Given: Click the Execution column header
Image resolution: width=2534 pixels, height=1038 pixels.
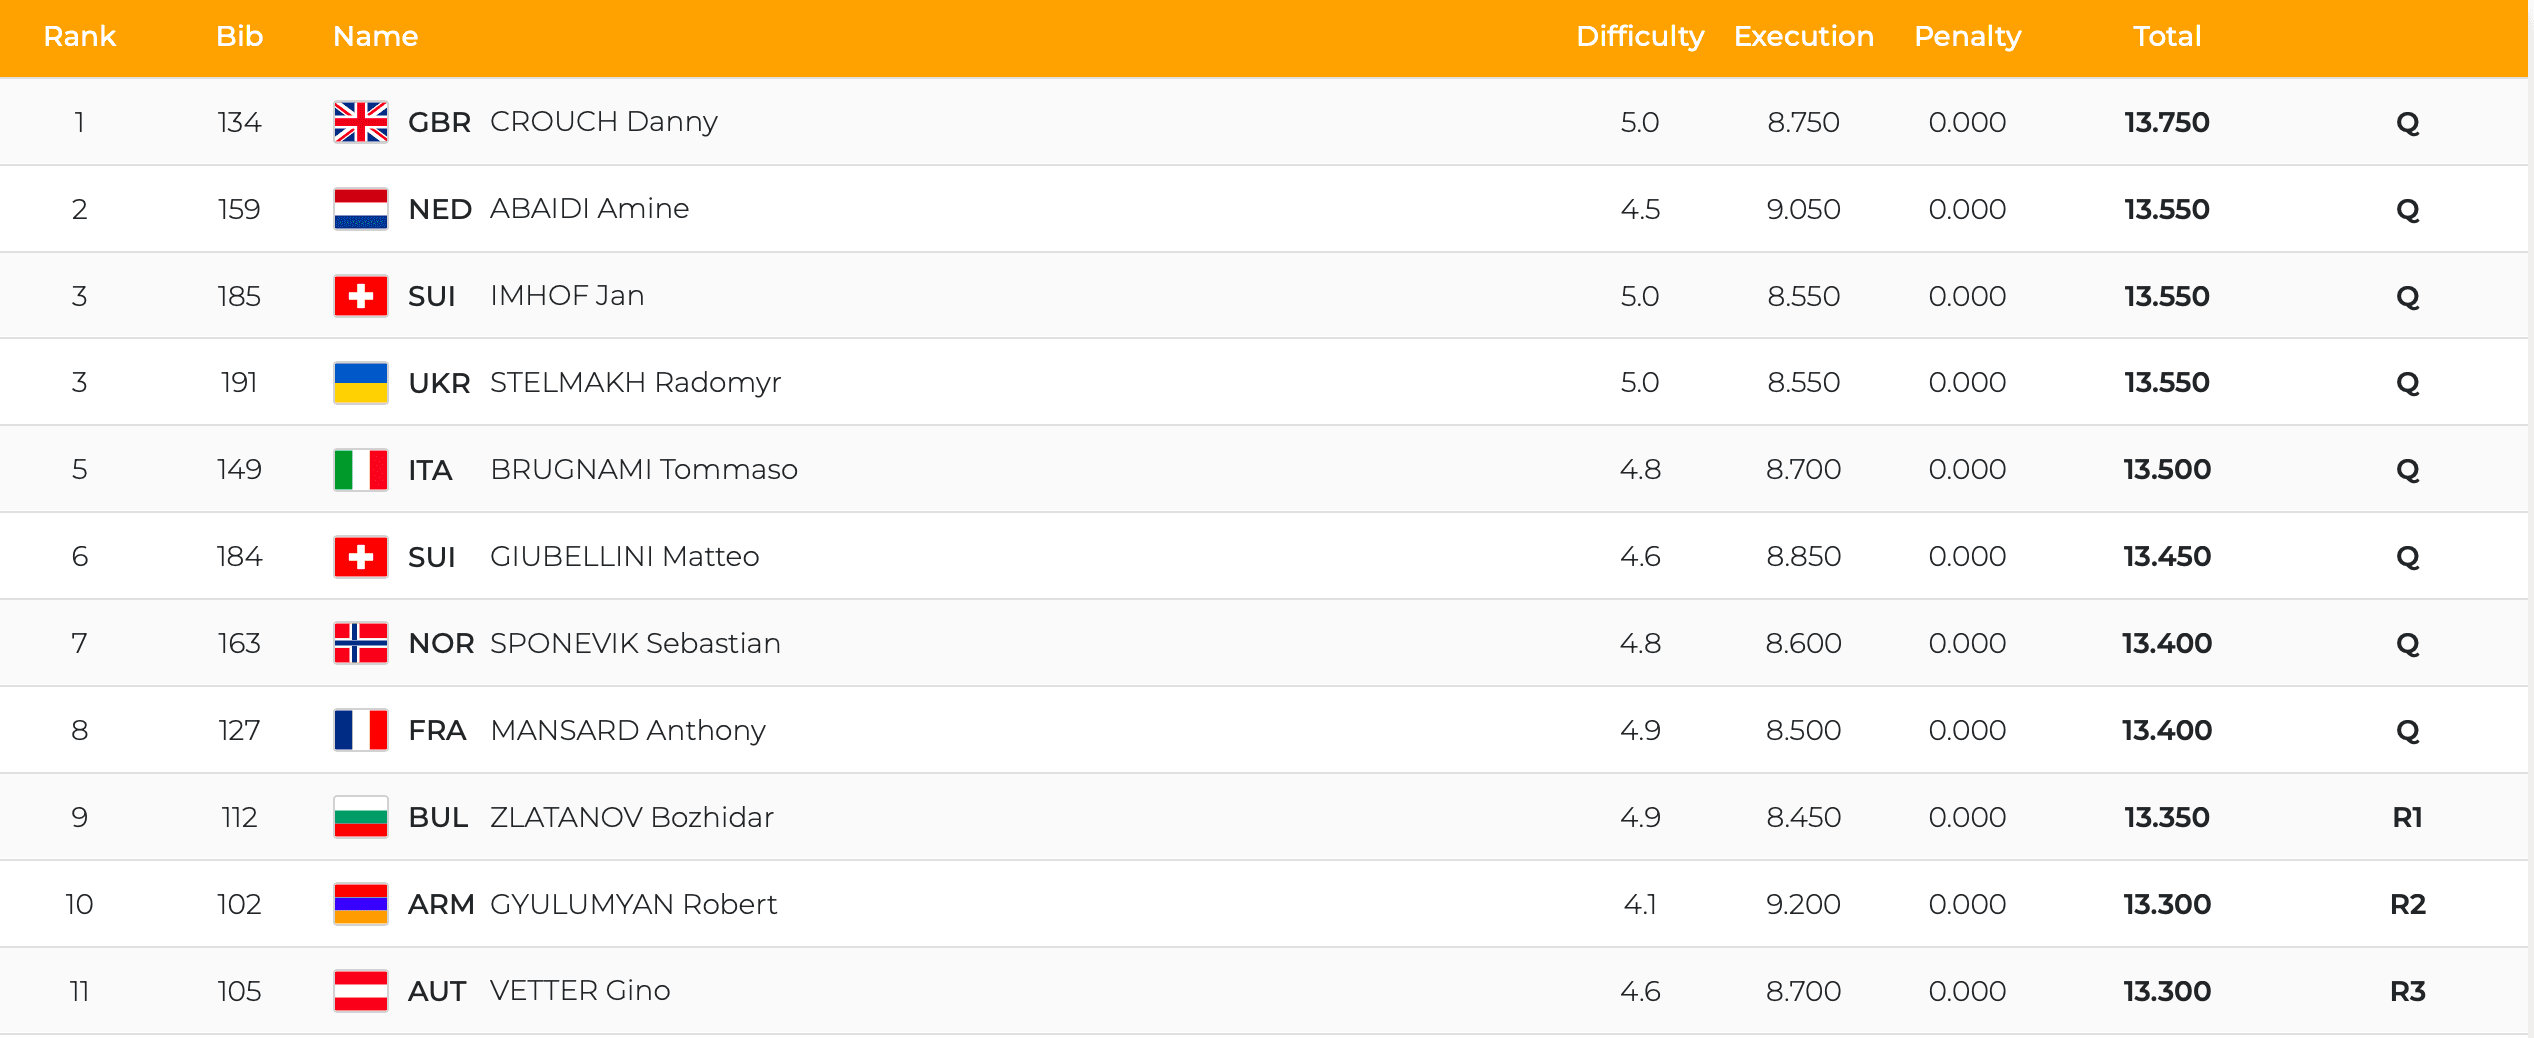Looking at the screenshot, I should click(x=1803, y=36).
